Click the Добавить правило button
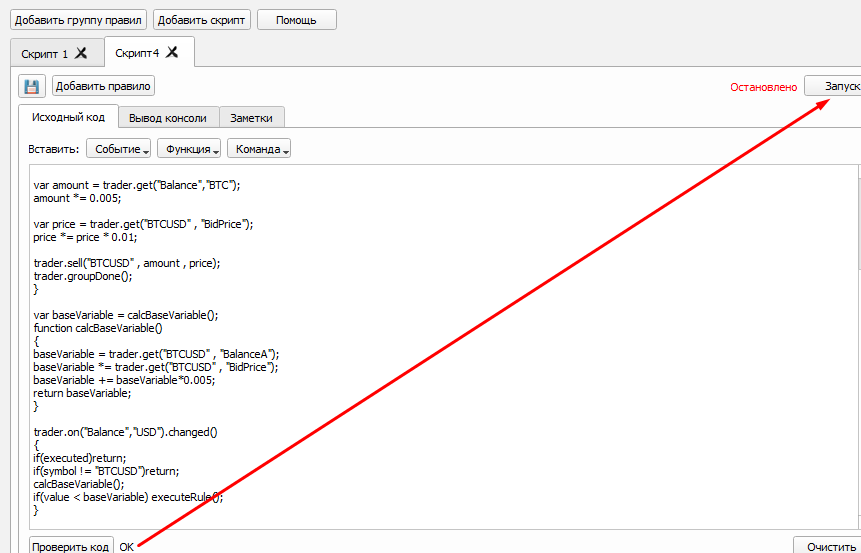The width and height of the screenshot is (861, 553). [x=103, y=87]
